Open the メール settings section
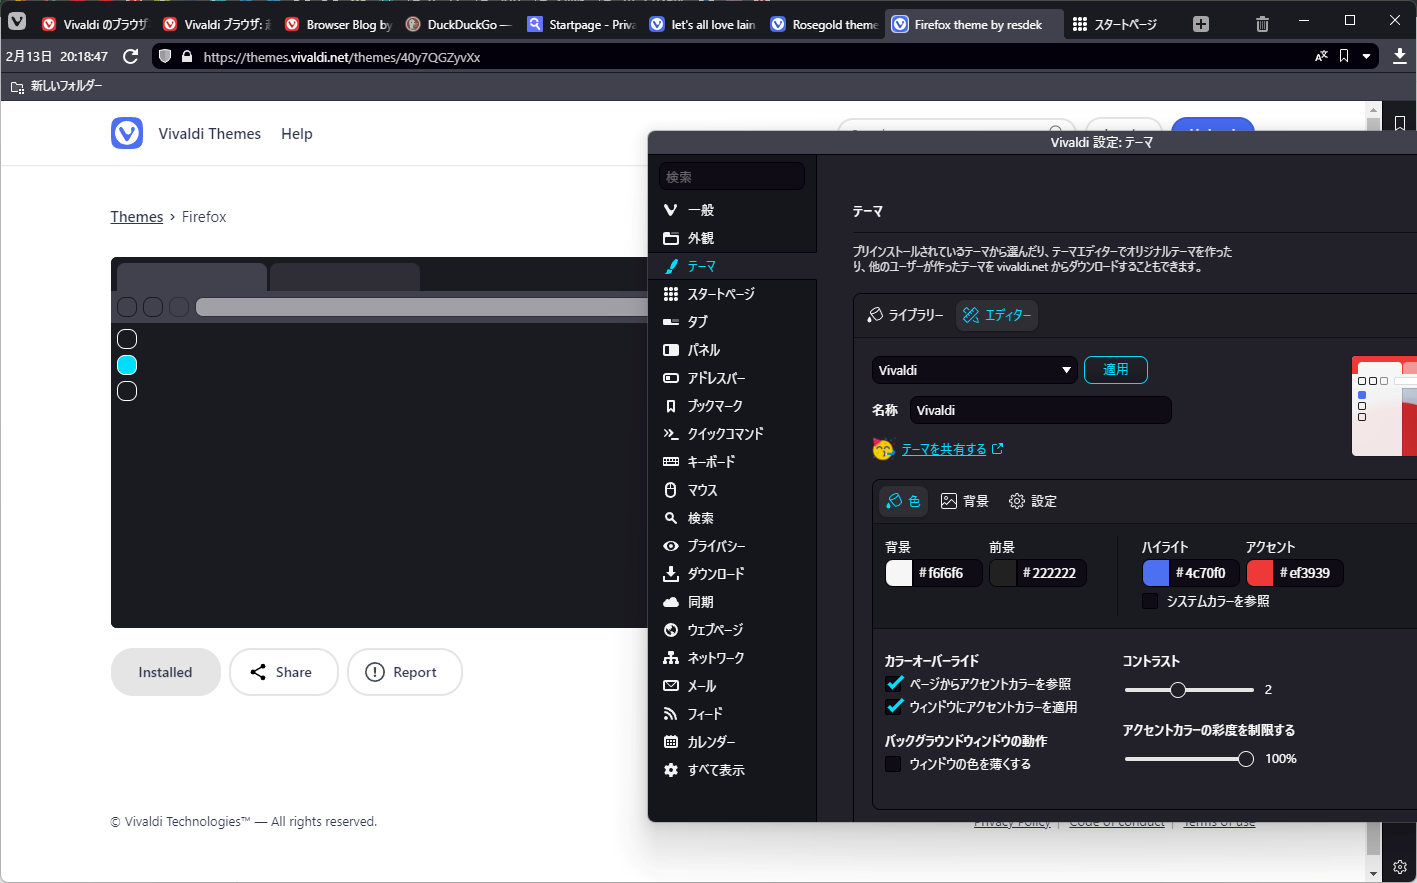This screenshot has width=1417, height=883. click(732, 686)
